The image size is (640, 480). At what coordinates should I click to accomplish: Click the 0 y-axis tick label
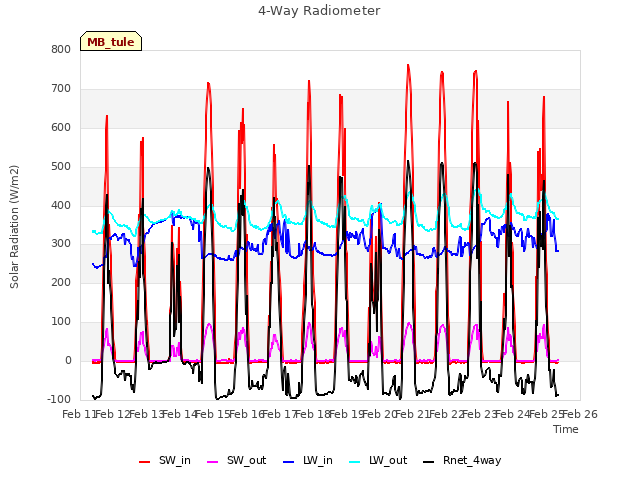point(68,361)
